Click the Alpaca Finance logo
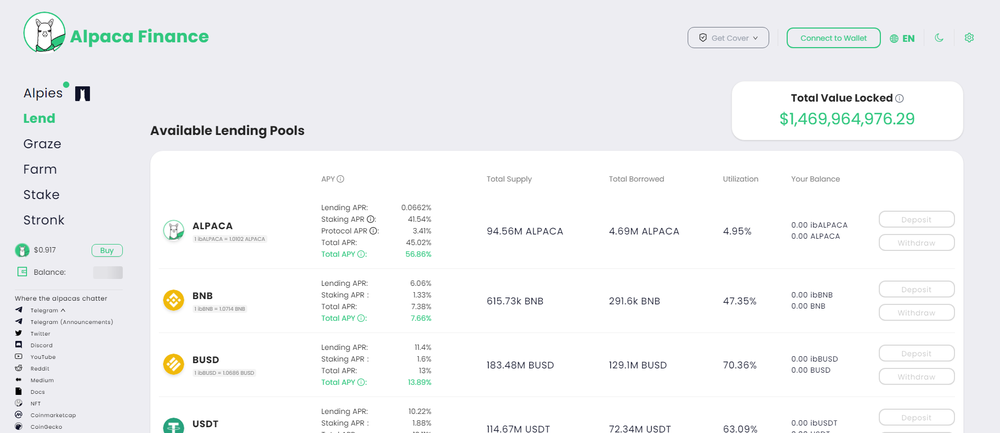1000x433 pixels. point(116,32)
